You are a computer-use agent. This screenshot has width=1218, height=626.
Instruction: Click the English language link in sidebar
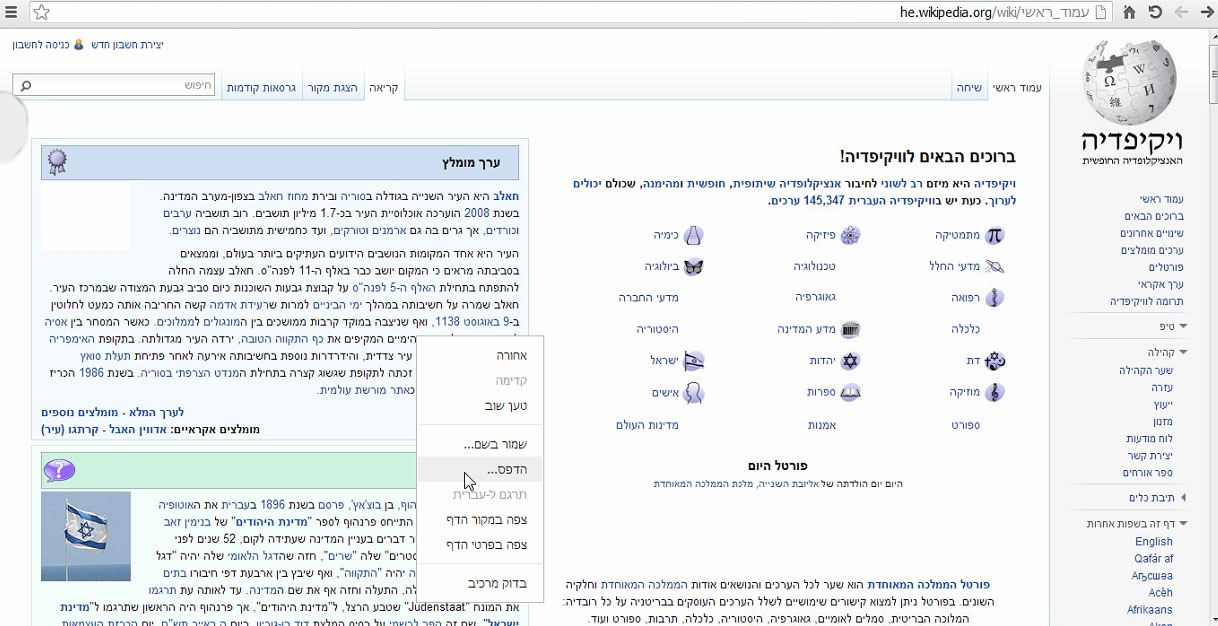(1153, 542)
